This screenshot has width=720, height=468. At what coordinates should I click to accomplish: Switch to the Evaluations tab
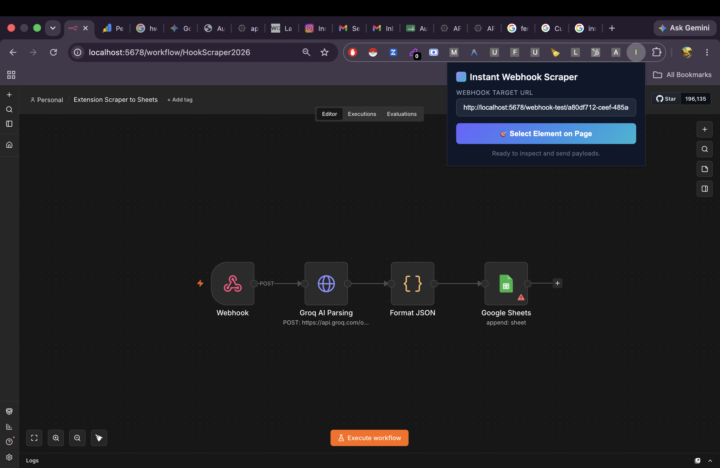[x=401, y=114]
